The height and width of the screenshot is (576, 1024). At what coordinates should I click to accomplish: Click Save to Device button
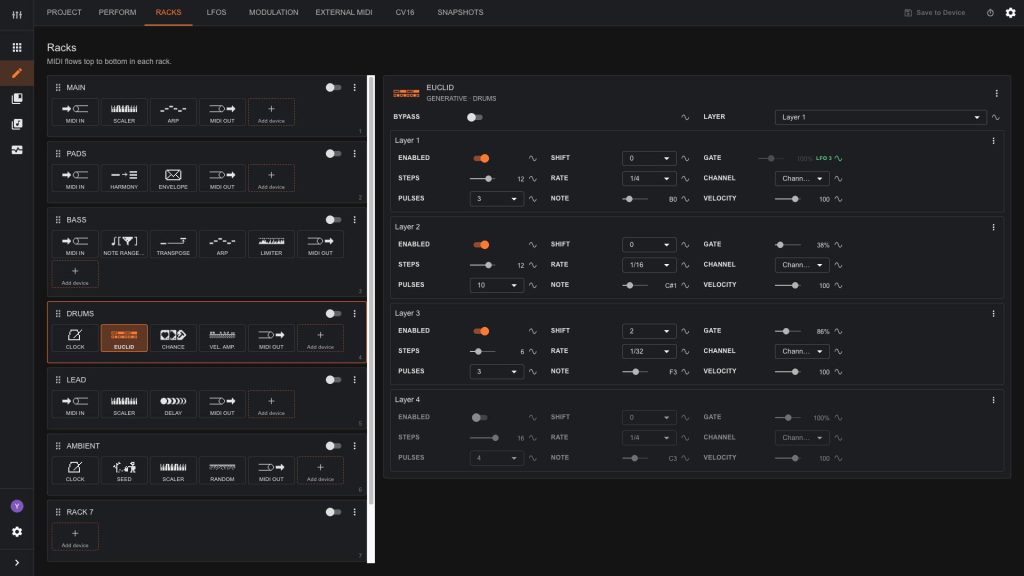pyautogui.click(x=935, y=12)
